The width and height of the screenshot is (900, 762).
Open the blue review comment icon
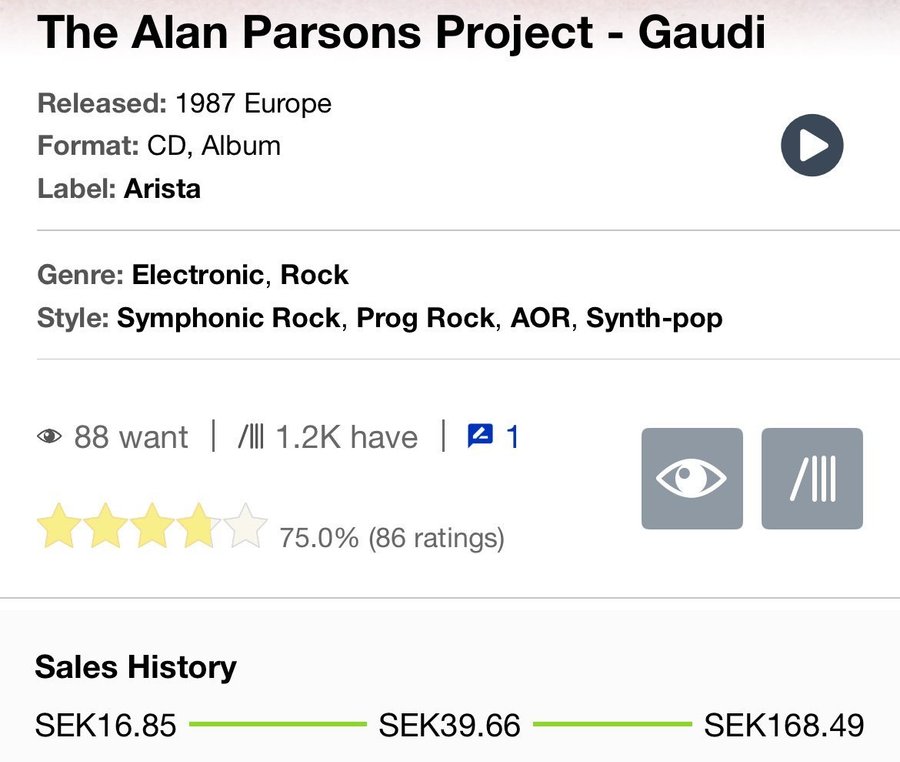coord(480,436)
